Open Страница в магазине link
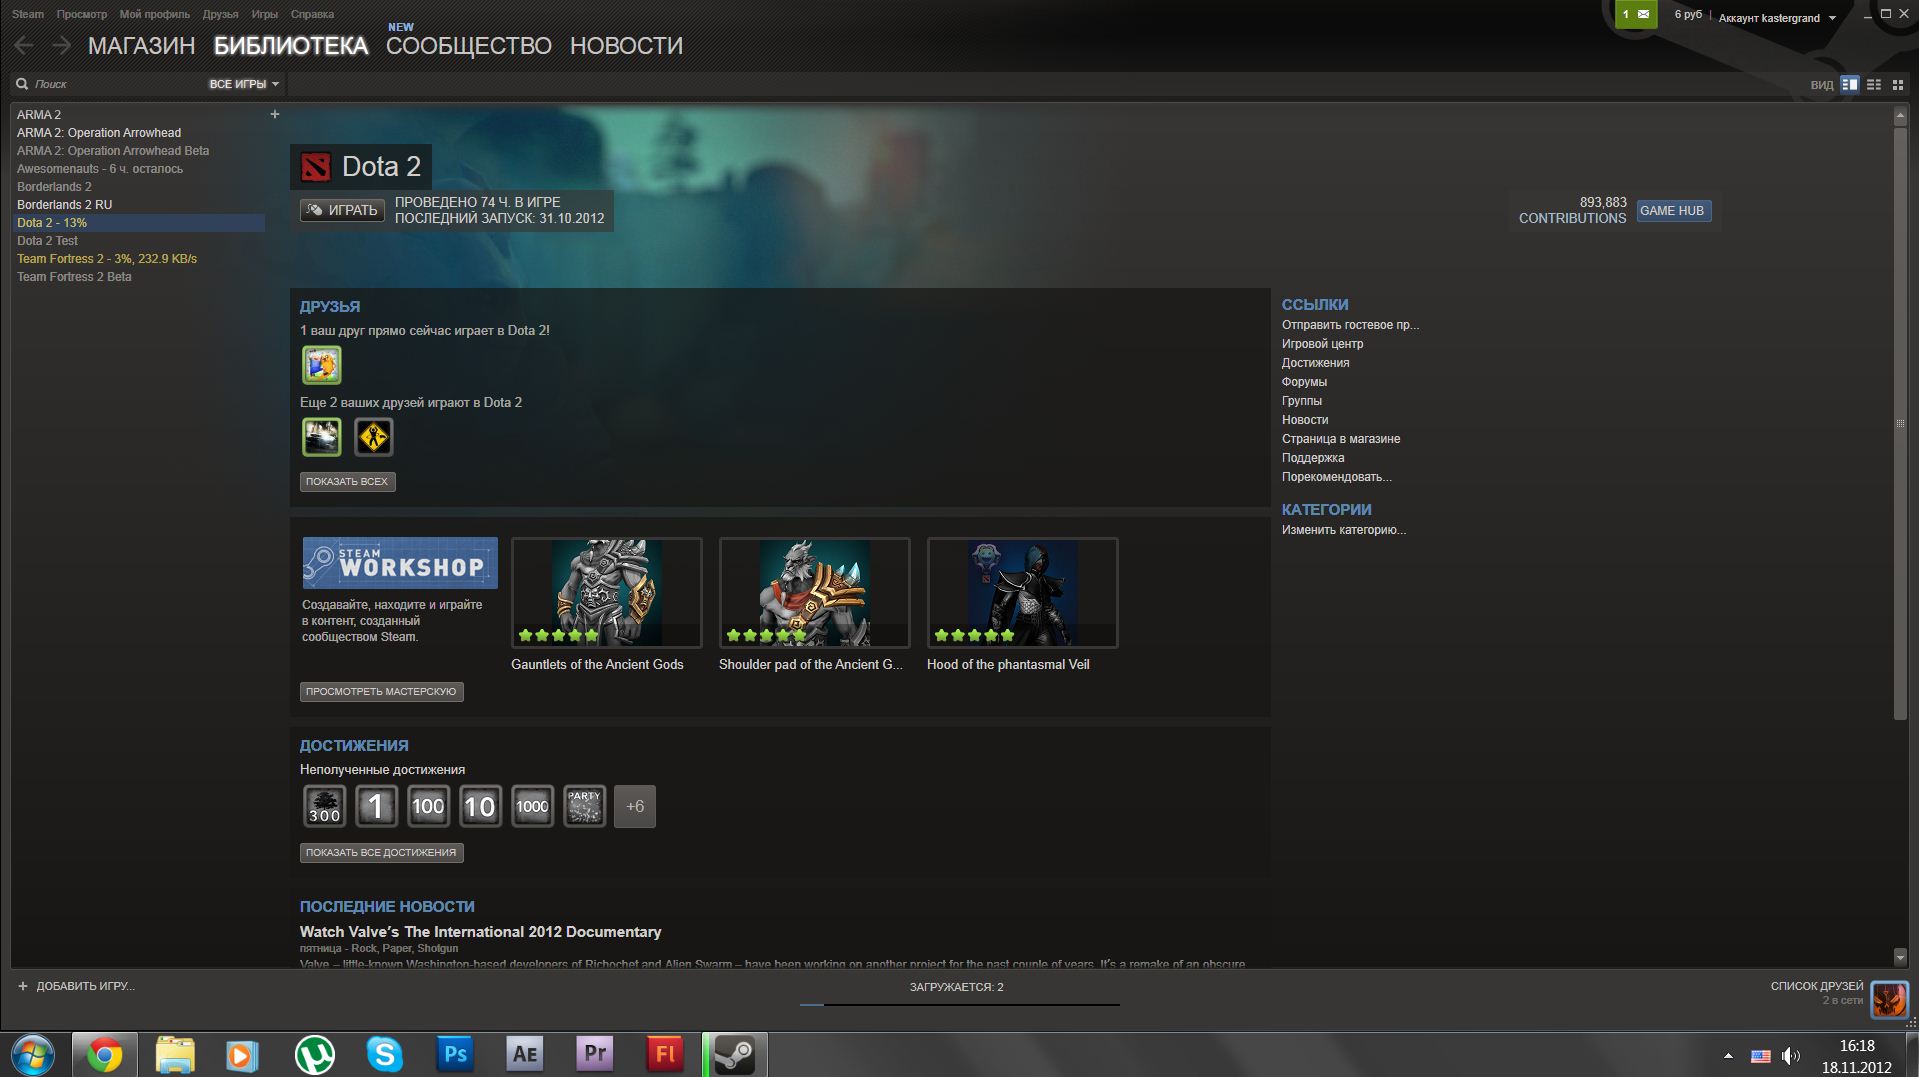 (1341, 439)
